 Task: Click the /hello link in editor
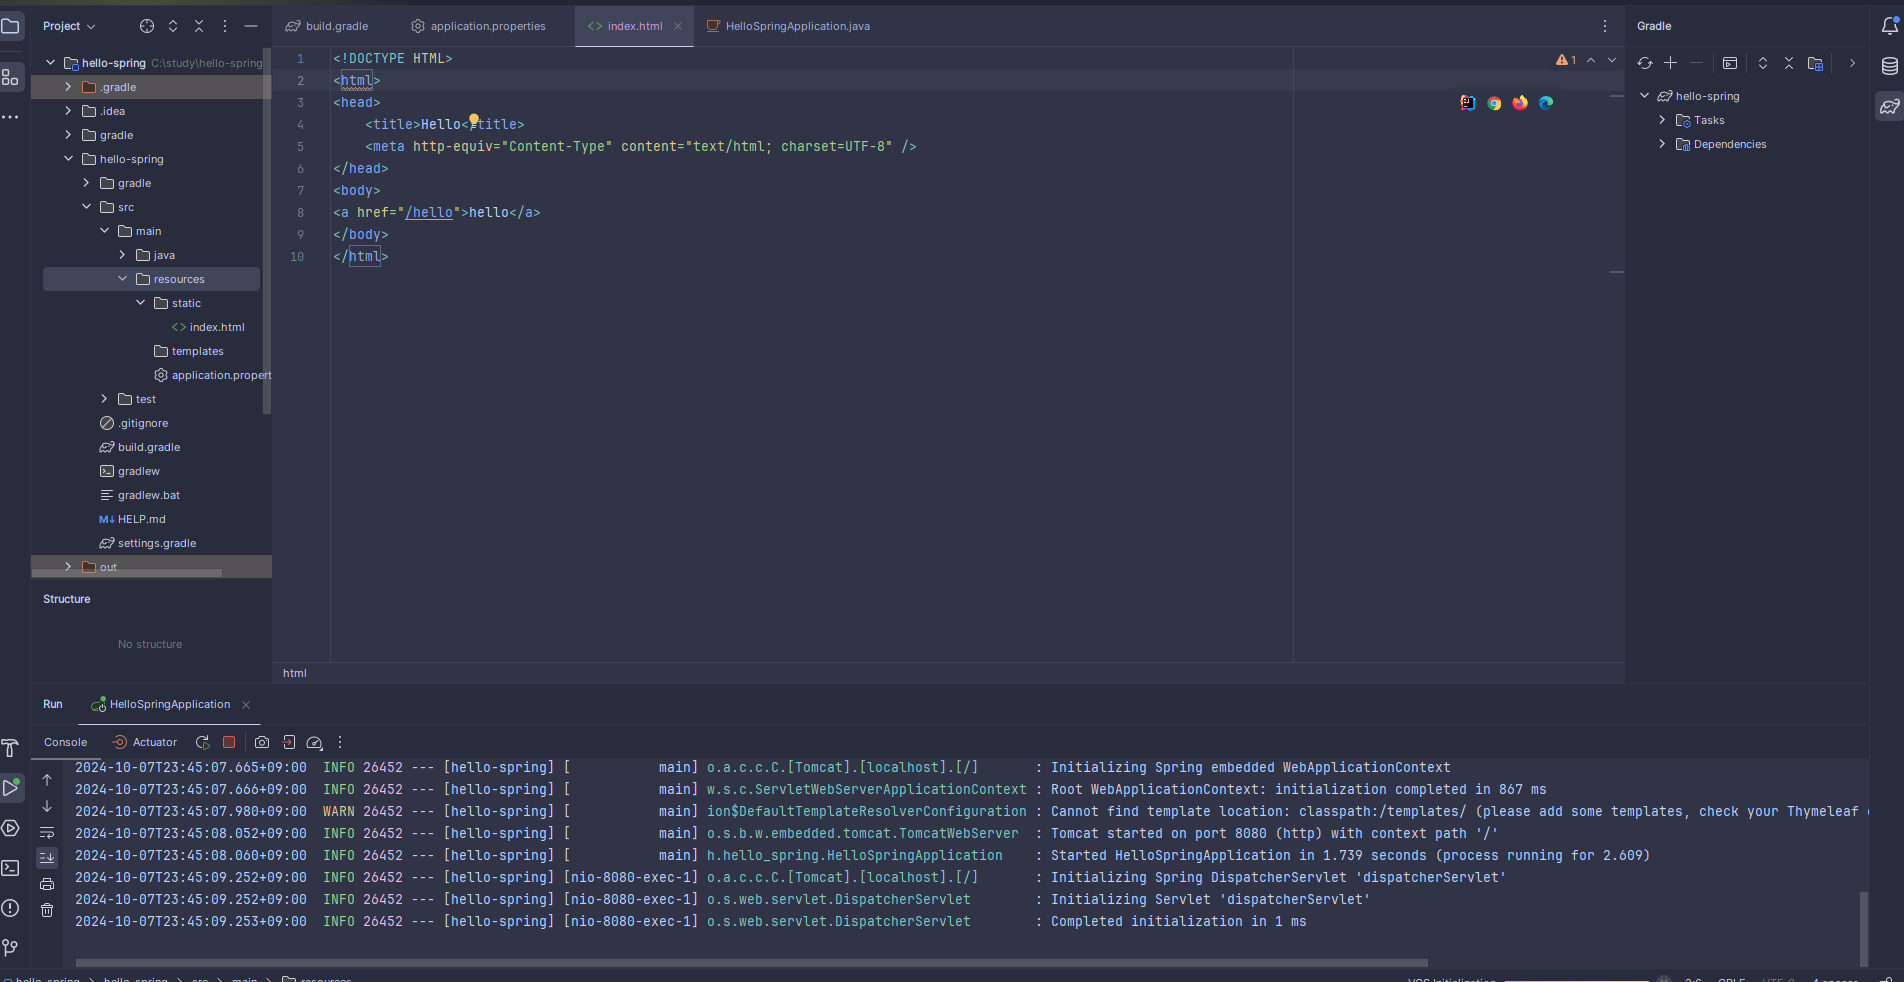(x=429, y=212)
